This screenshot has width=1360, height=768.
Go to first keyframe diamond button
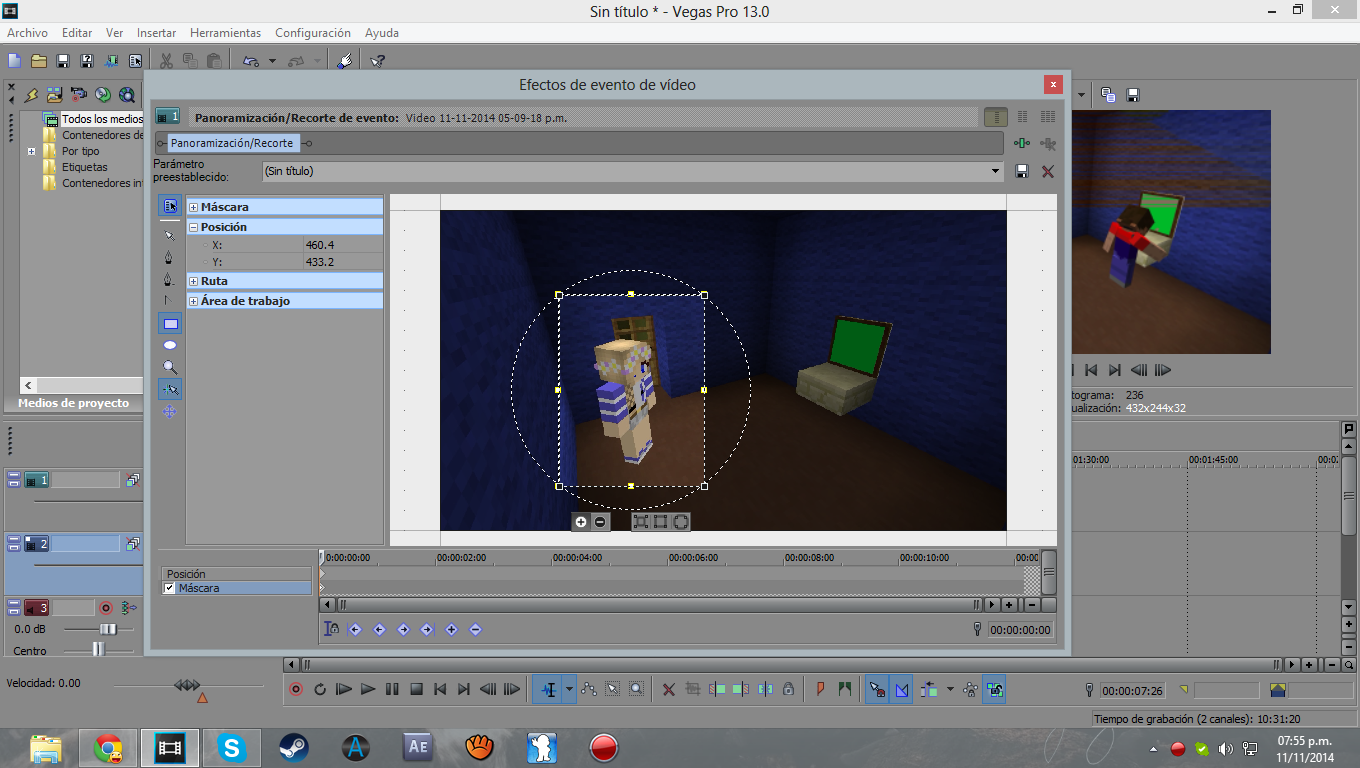click(x=354, y=629)
